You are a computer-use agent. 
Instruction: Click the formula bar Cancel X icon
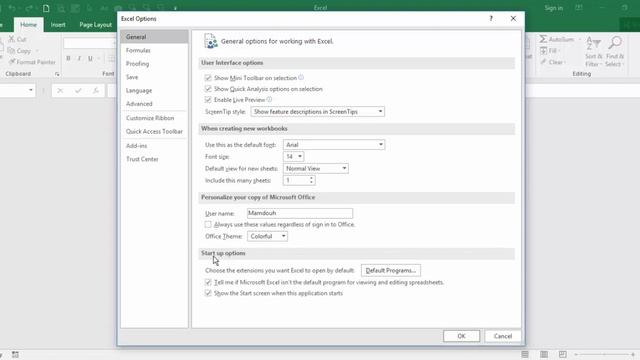click(x=60, y=91)
